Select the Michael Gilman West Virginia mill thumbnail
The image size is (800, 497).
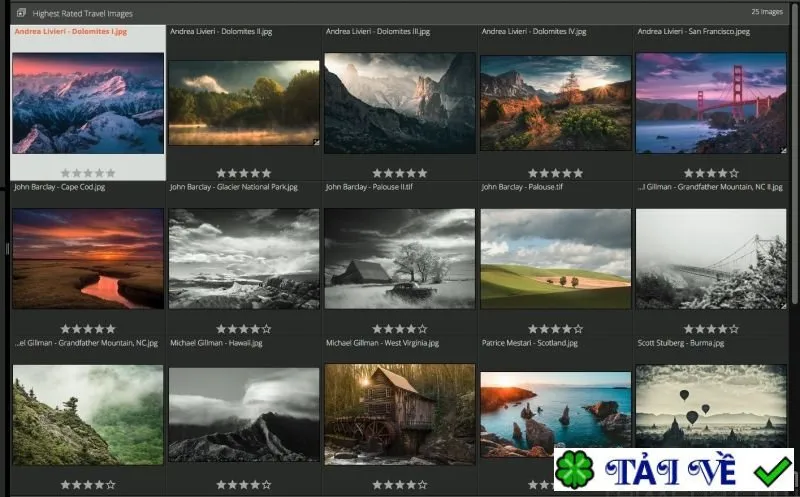tap(400, 414)
